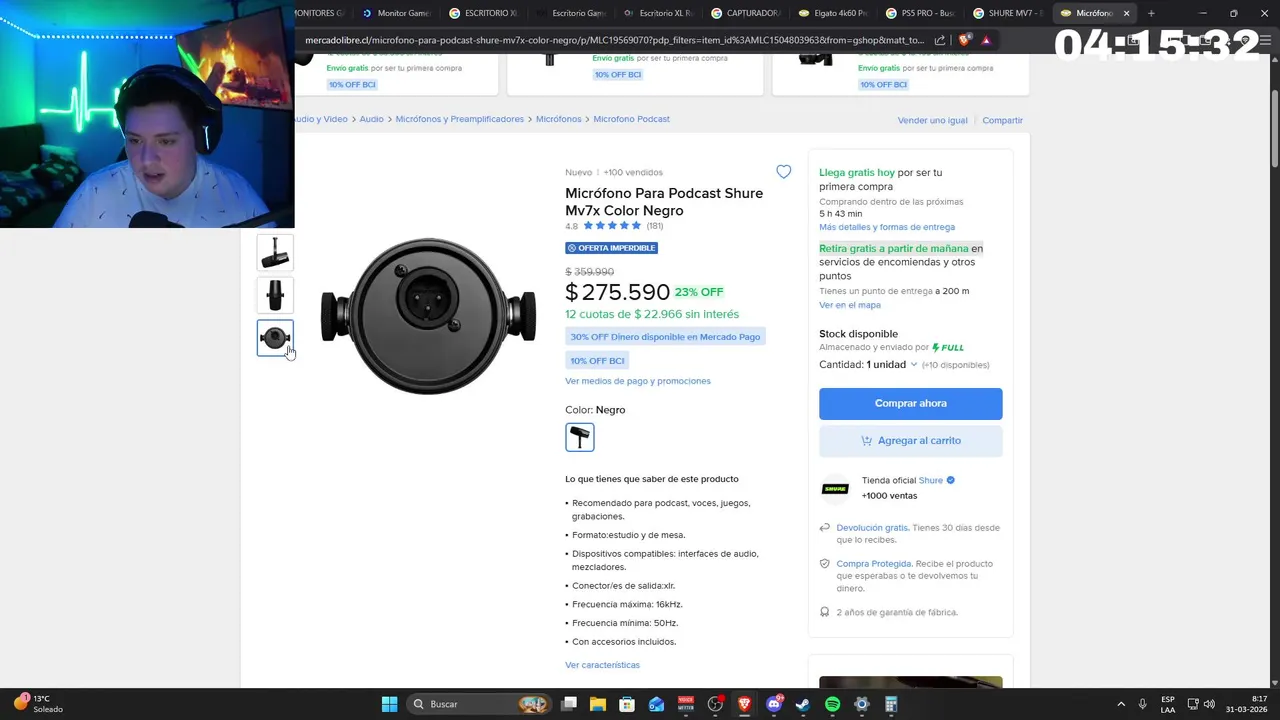This screenshot has width=1280, height=720.
Task: Select first product thumbnail with stand
Action: coord(275,252)
